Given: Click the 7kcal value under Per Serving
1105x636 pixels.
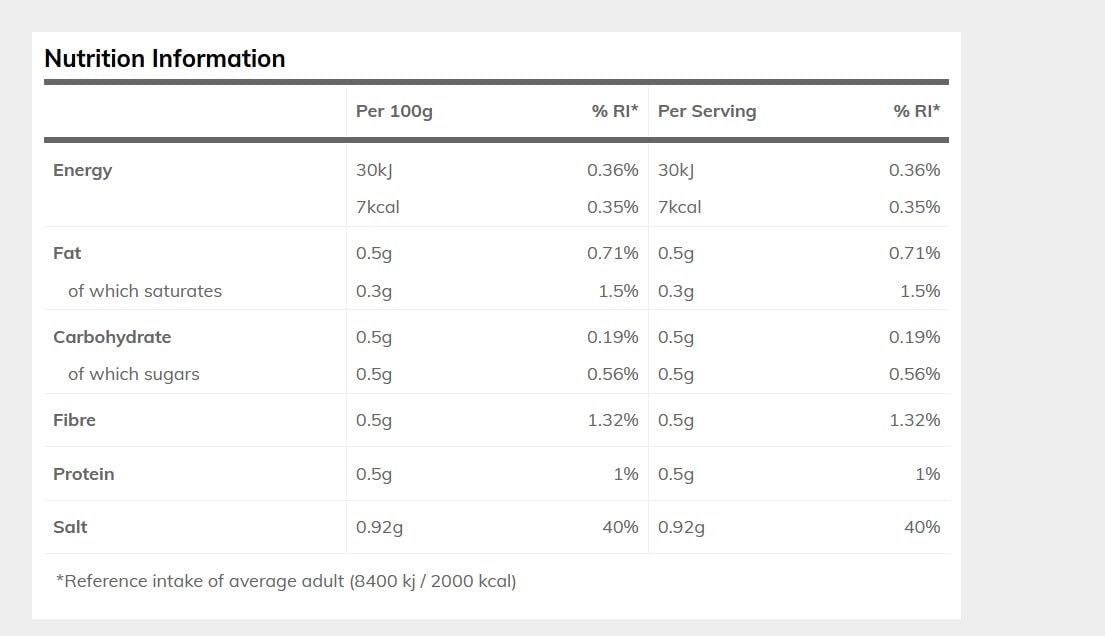Looking at the screenshot, I should coord(680,207).
